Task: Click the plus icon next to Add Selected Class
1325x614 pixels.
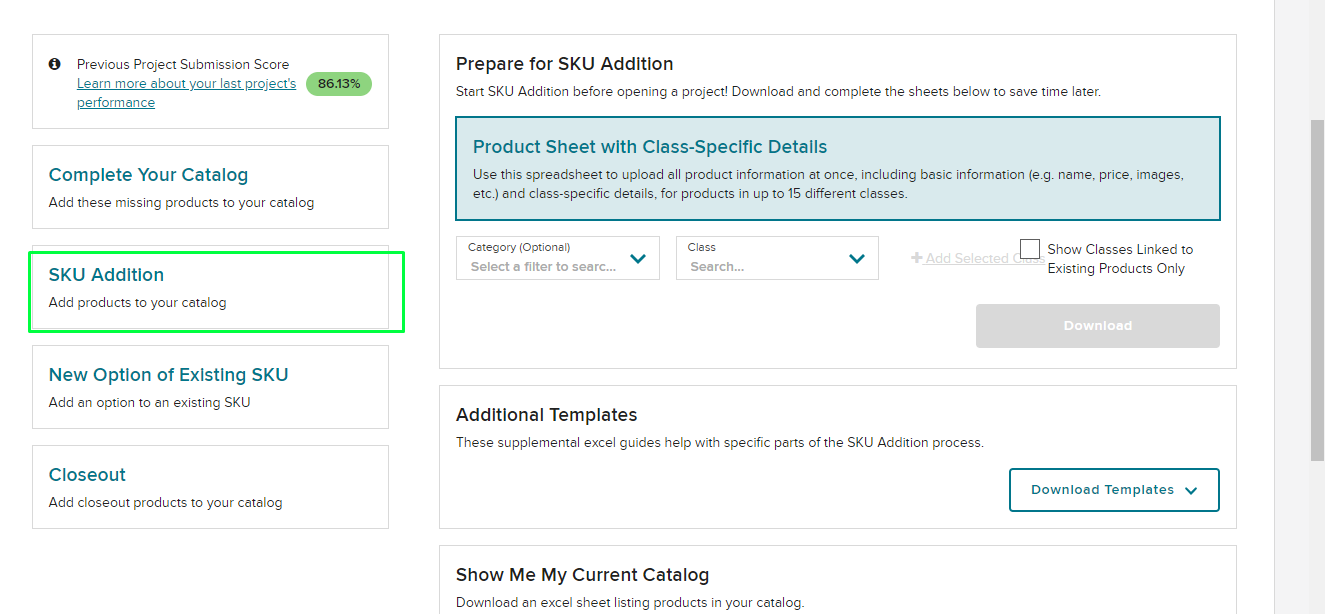Action: click(x=916, y=258)
